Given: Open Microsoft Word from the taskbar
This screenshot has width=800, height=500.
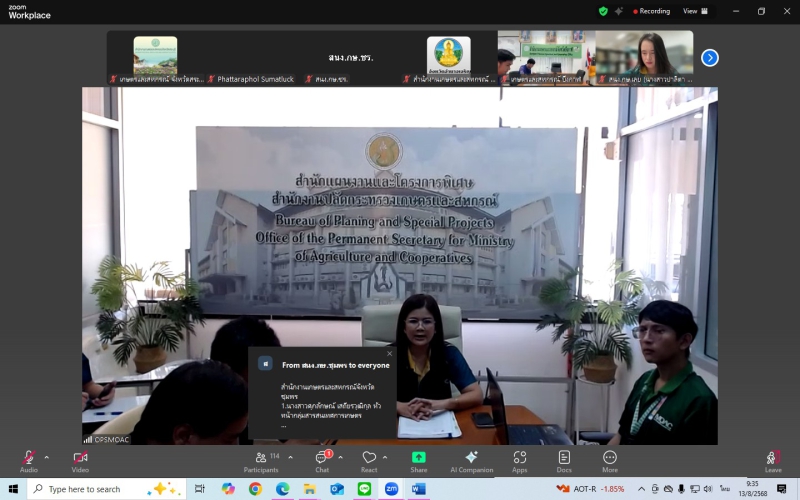Looking at the screenshot, I should (418, 489).
